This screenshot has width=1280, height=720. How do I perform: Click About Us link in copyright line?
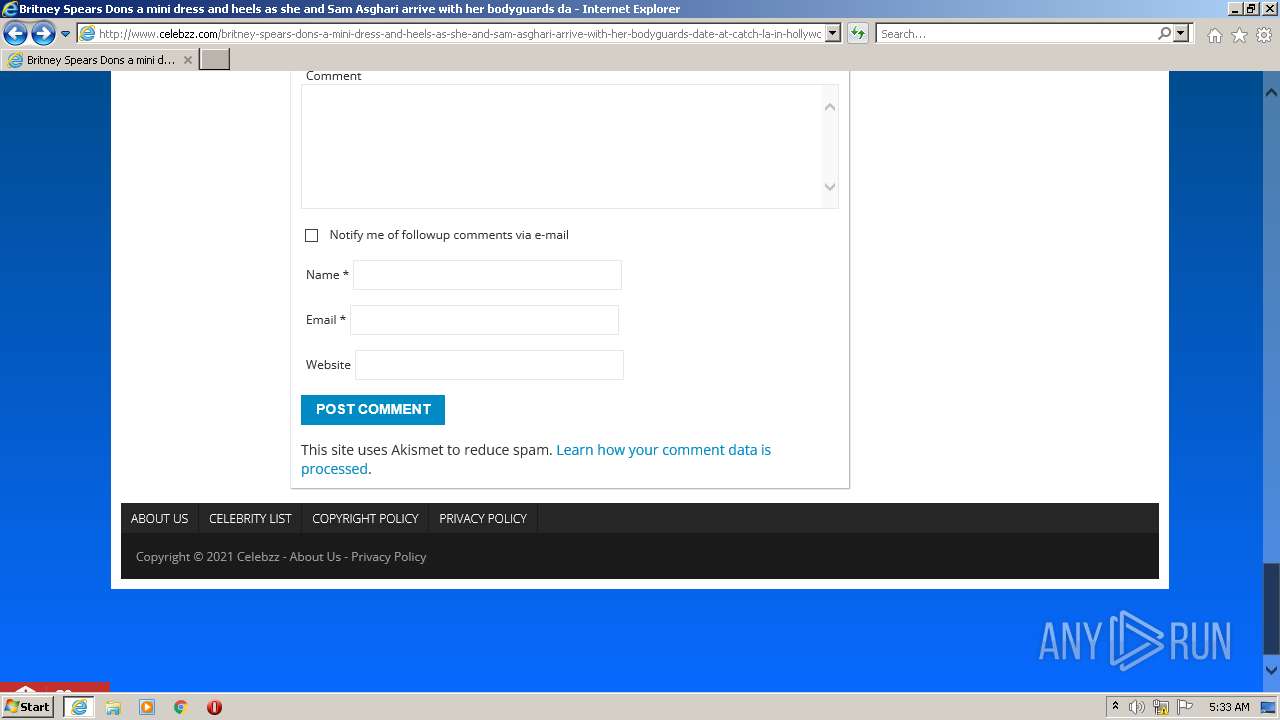coord(315,557)
